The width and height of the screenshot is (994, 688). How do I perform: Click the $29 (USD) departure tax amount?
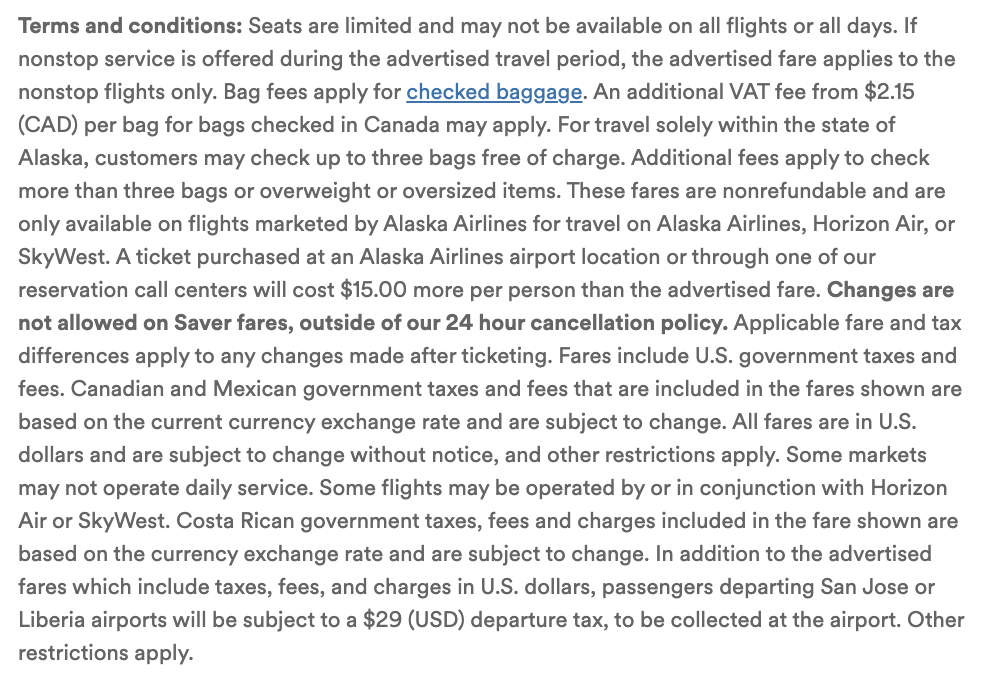tap(414, 620)
